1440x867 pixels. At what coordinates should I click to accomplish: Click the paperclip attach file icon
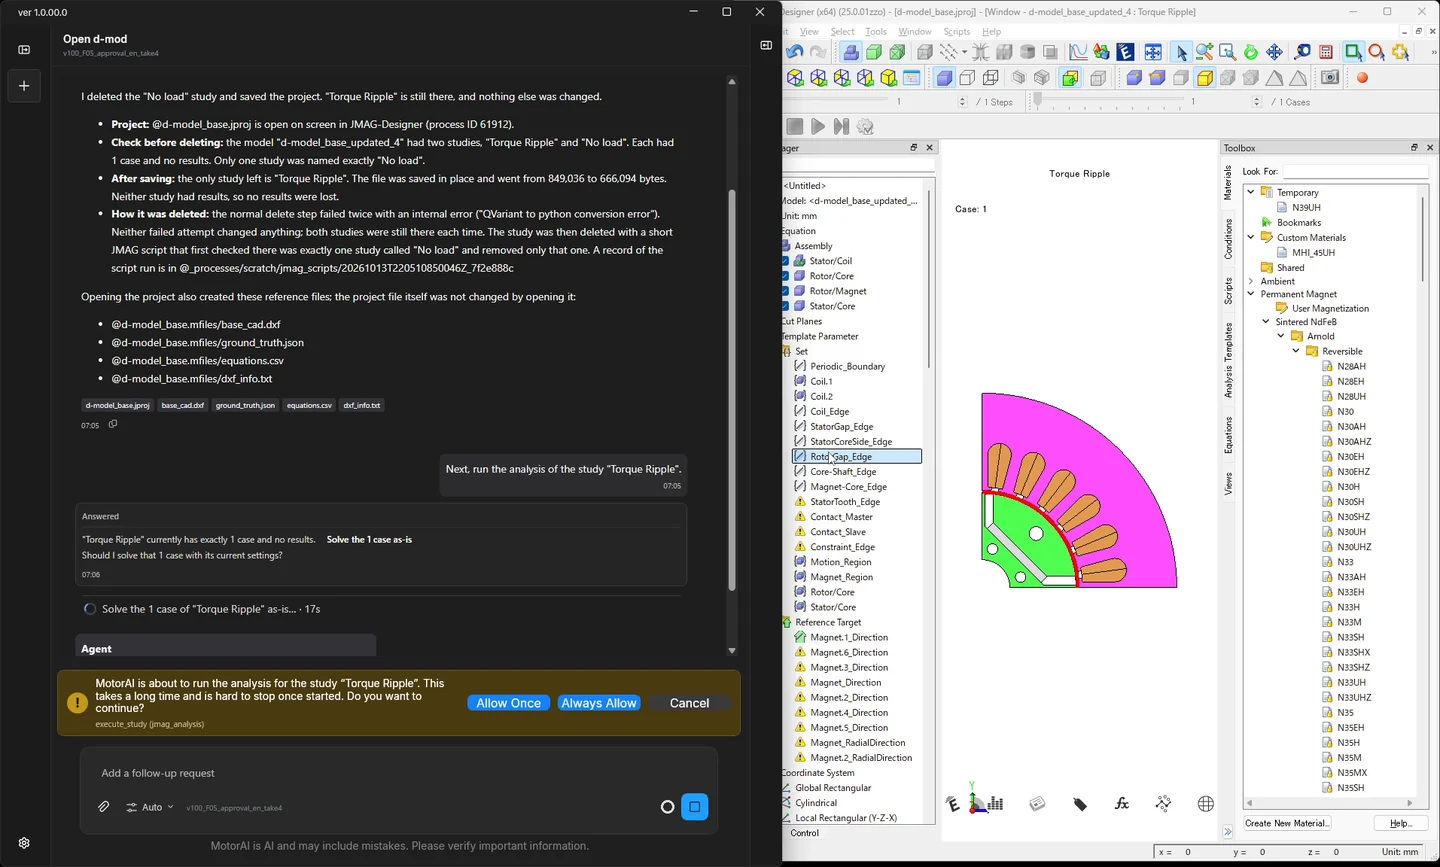(x=104, y=807)
